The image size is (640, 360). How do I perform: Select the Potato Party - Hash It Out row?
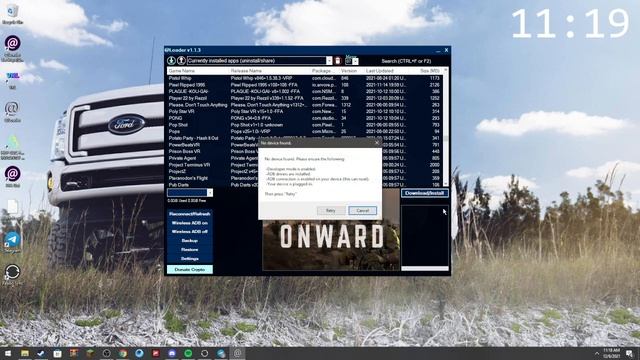tap(305, 138)
